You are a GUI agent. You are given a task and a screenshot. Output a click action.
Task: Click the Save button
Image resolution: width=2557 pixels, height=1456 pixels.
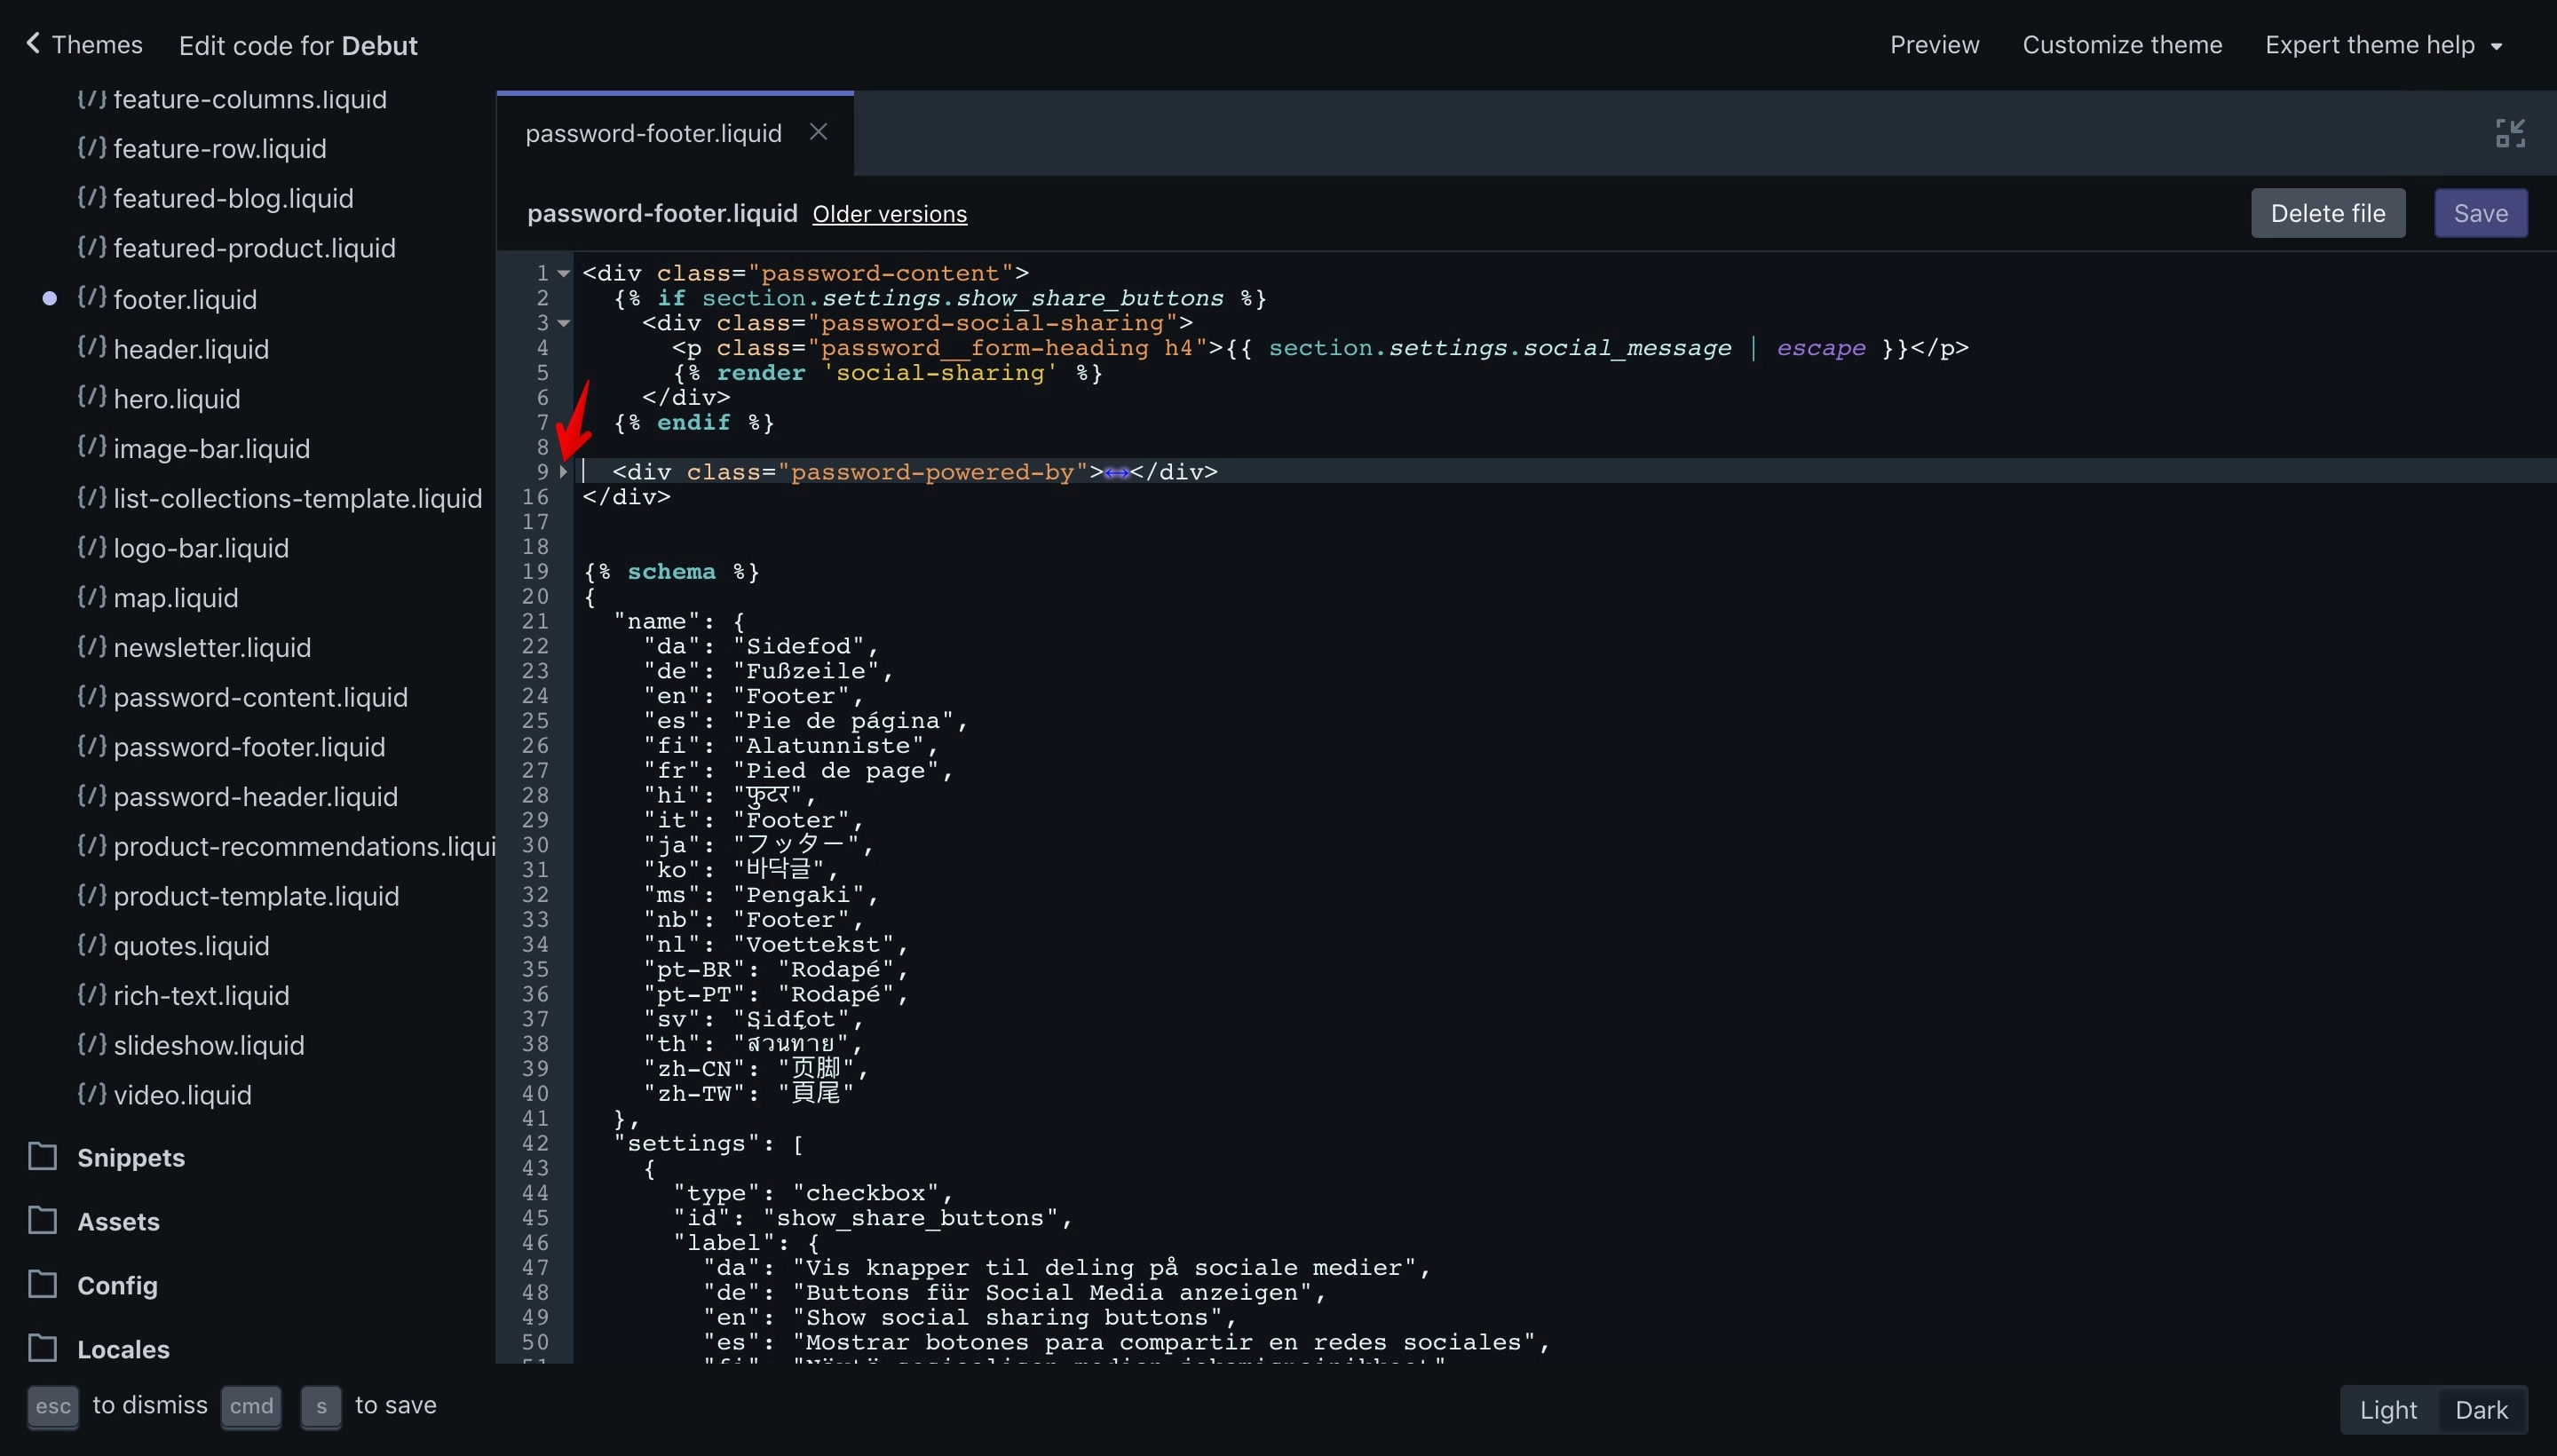click(2480, 213)
